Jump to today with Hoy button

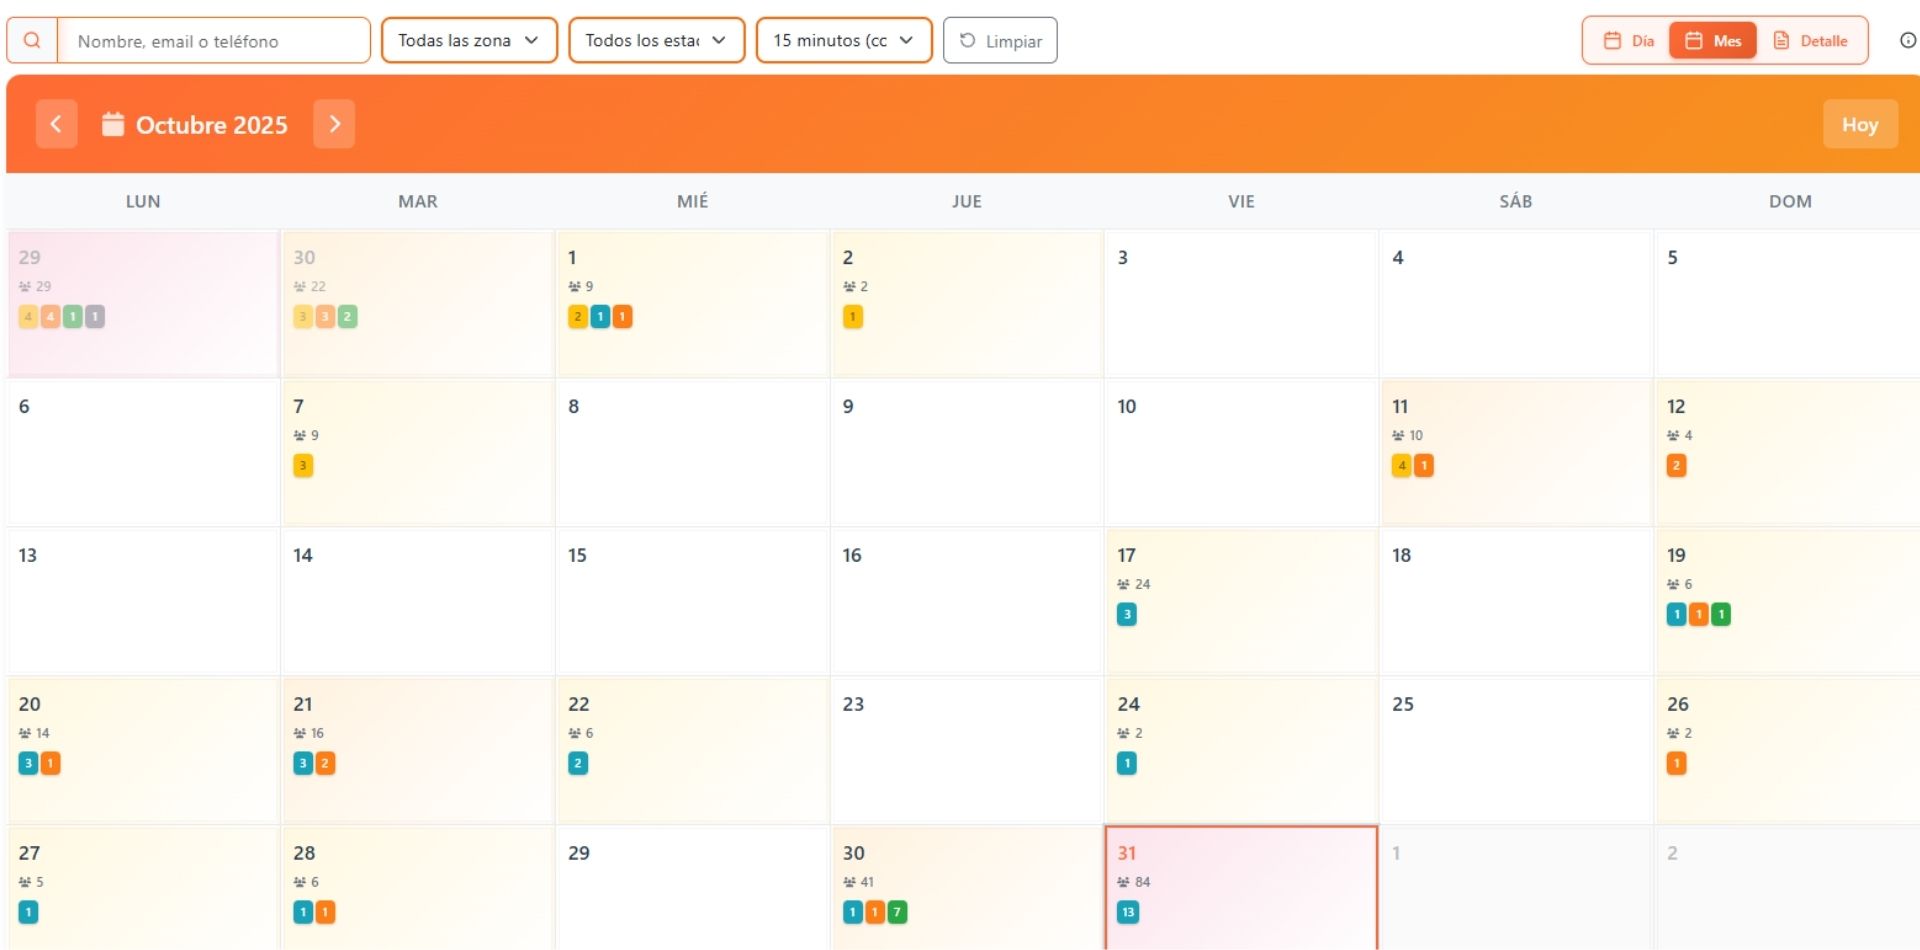[1859, 124]
